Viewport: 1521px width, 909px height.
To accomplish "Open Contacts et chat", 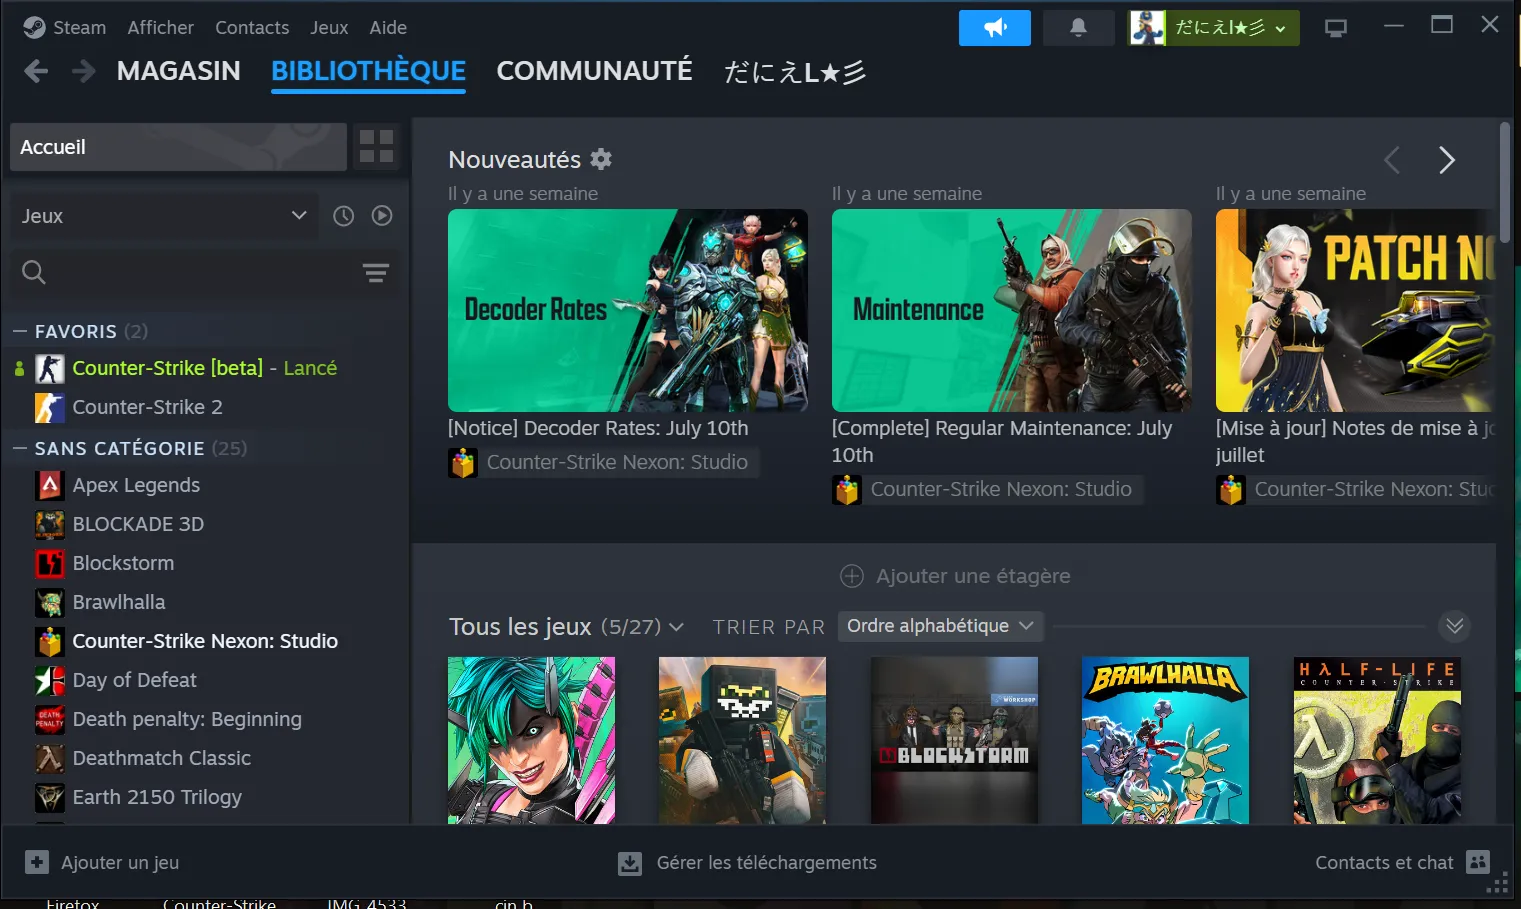I will coord(1384,862).
